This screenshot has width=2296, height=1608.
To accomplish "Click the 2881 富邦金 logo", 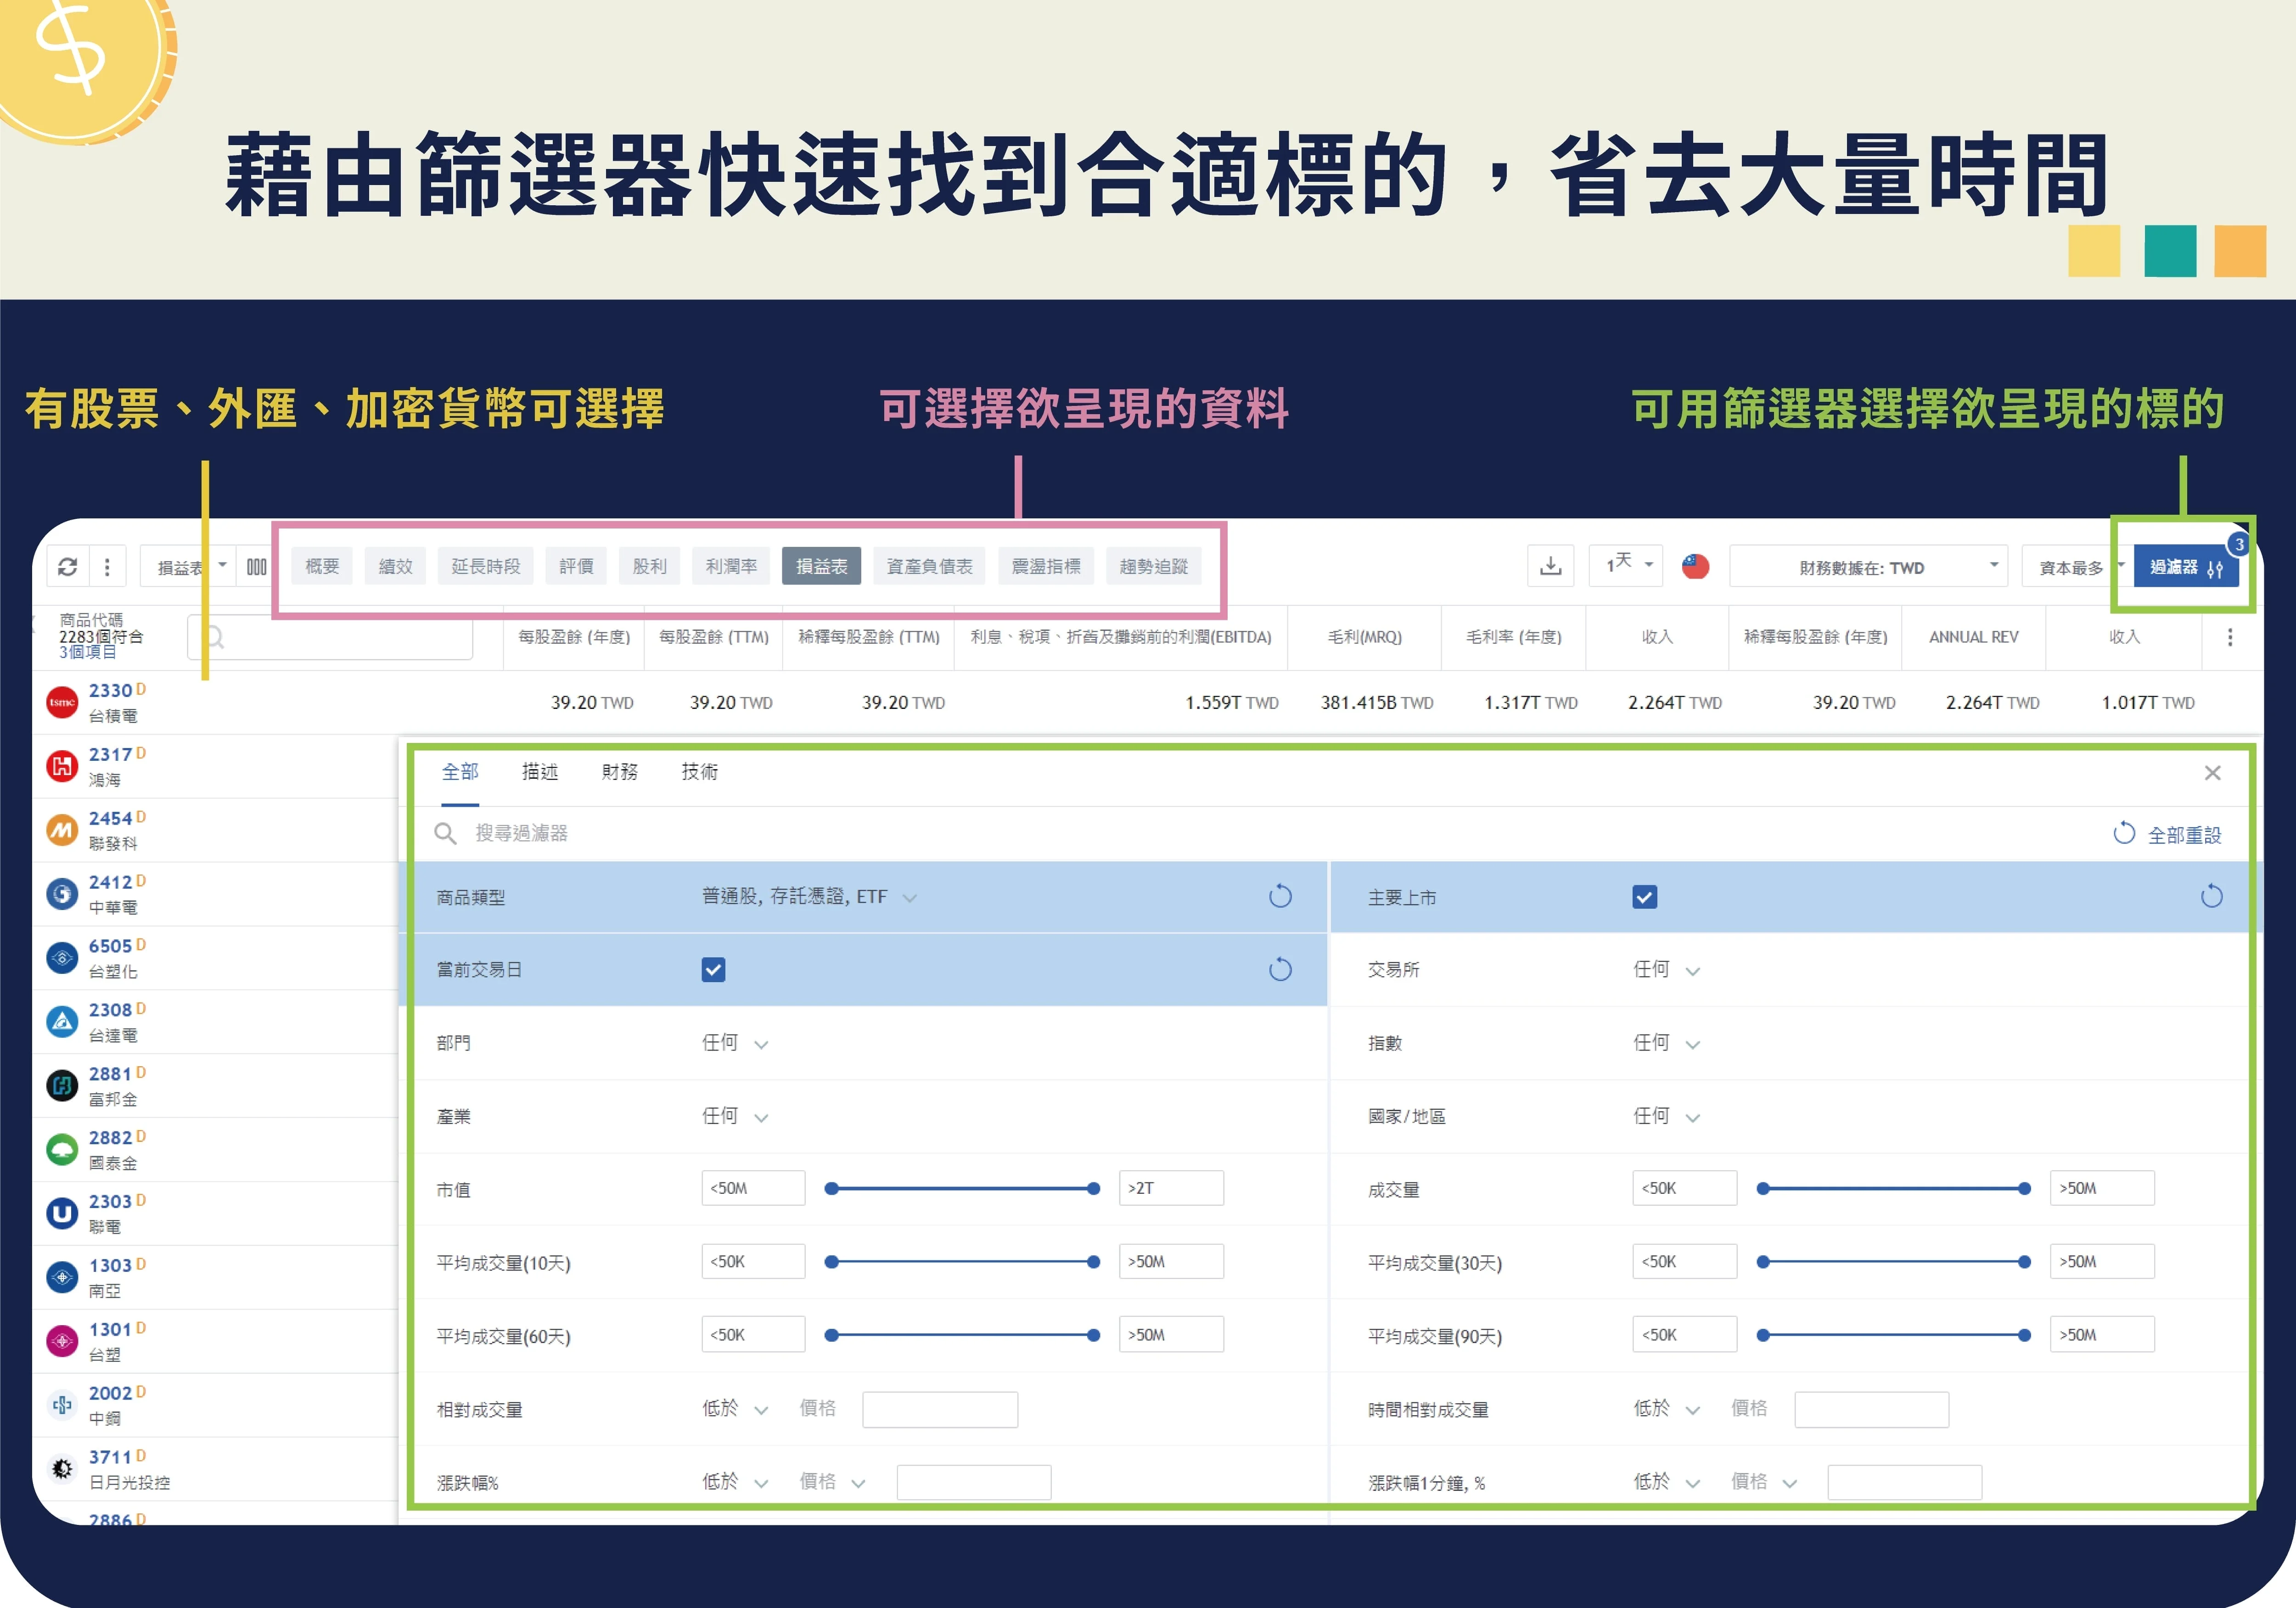I will pyautogui.click(x=62, y=1085).
